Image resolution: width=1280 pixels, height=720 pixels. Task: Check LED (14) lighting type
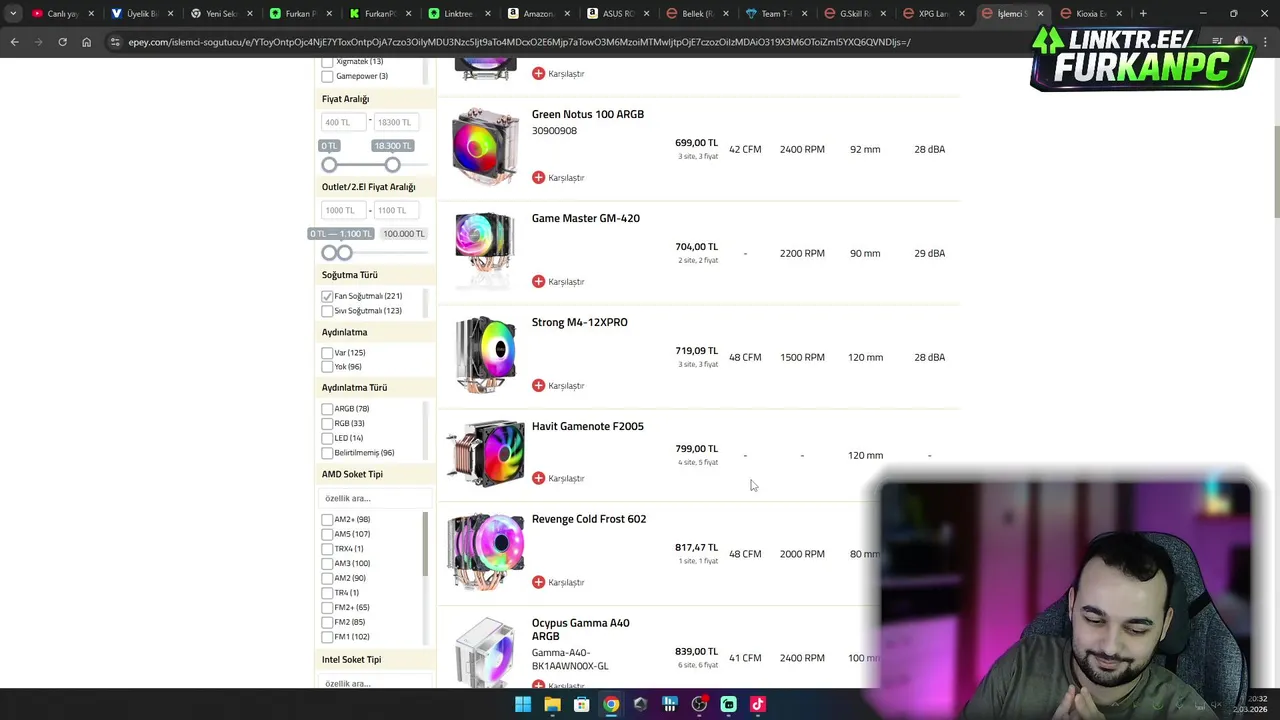[x=327, y=438]
